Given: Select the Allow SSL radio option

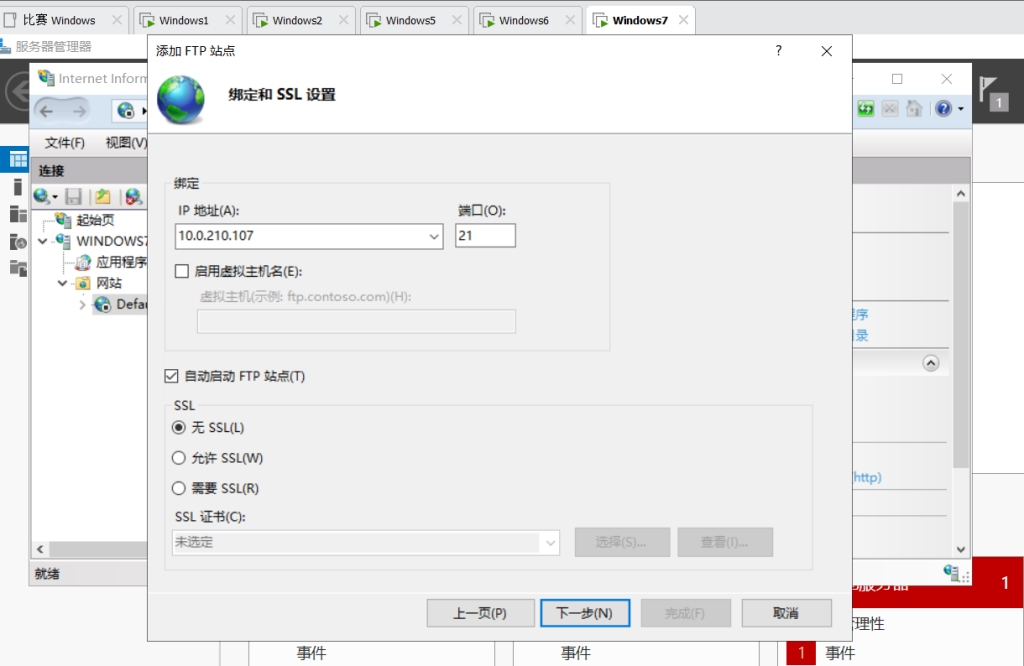Looking at the screenshot, I should (179, 458).
